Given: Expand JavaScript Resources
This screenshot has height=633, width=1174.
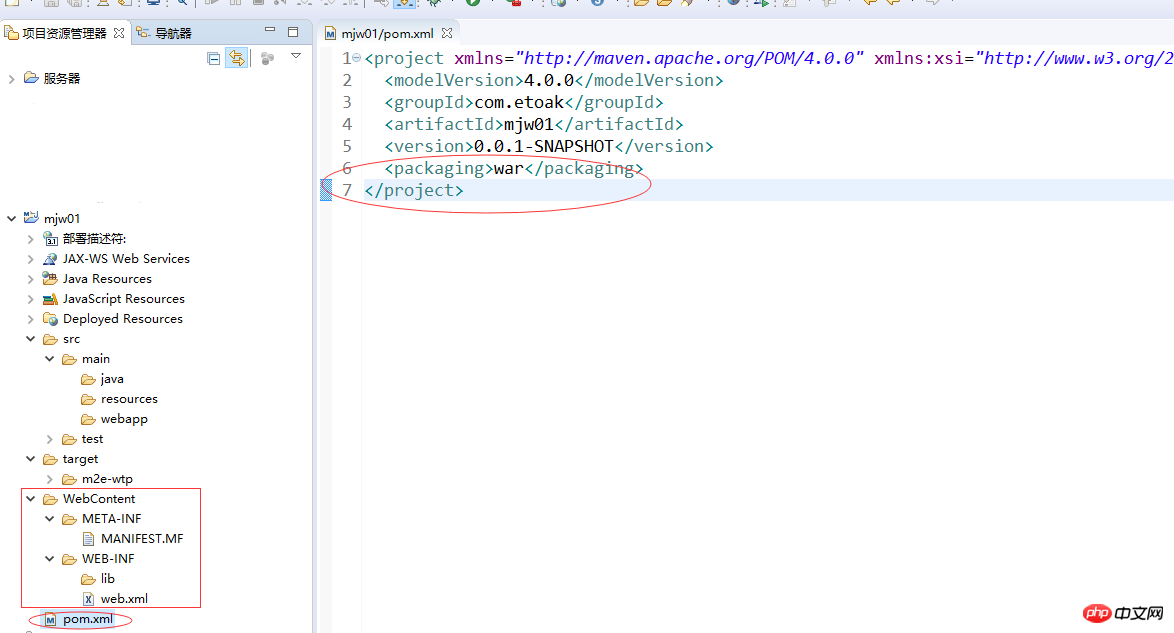Looking at the screenshot, I should pyautogui.click(x=31, y=299).
